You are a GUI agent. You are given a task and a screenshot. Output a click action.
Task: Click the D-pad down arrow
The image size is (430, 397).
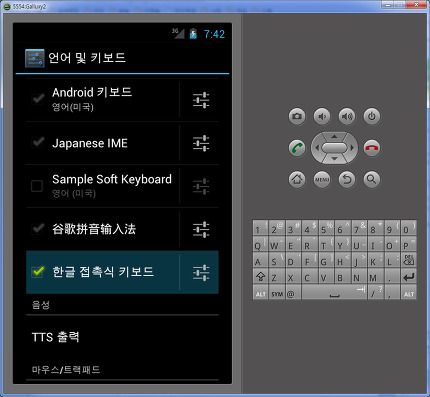[334, 159]
